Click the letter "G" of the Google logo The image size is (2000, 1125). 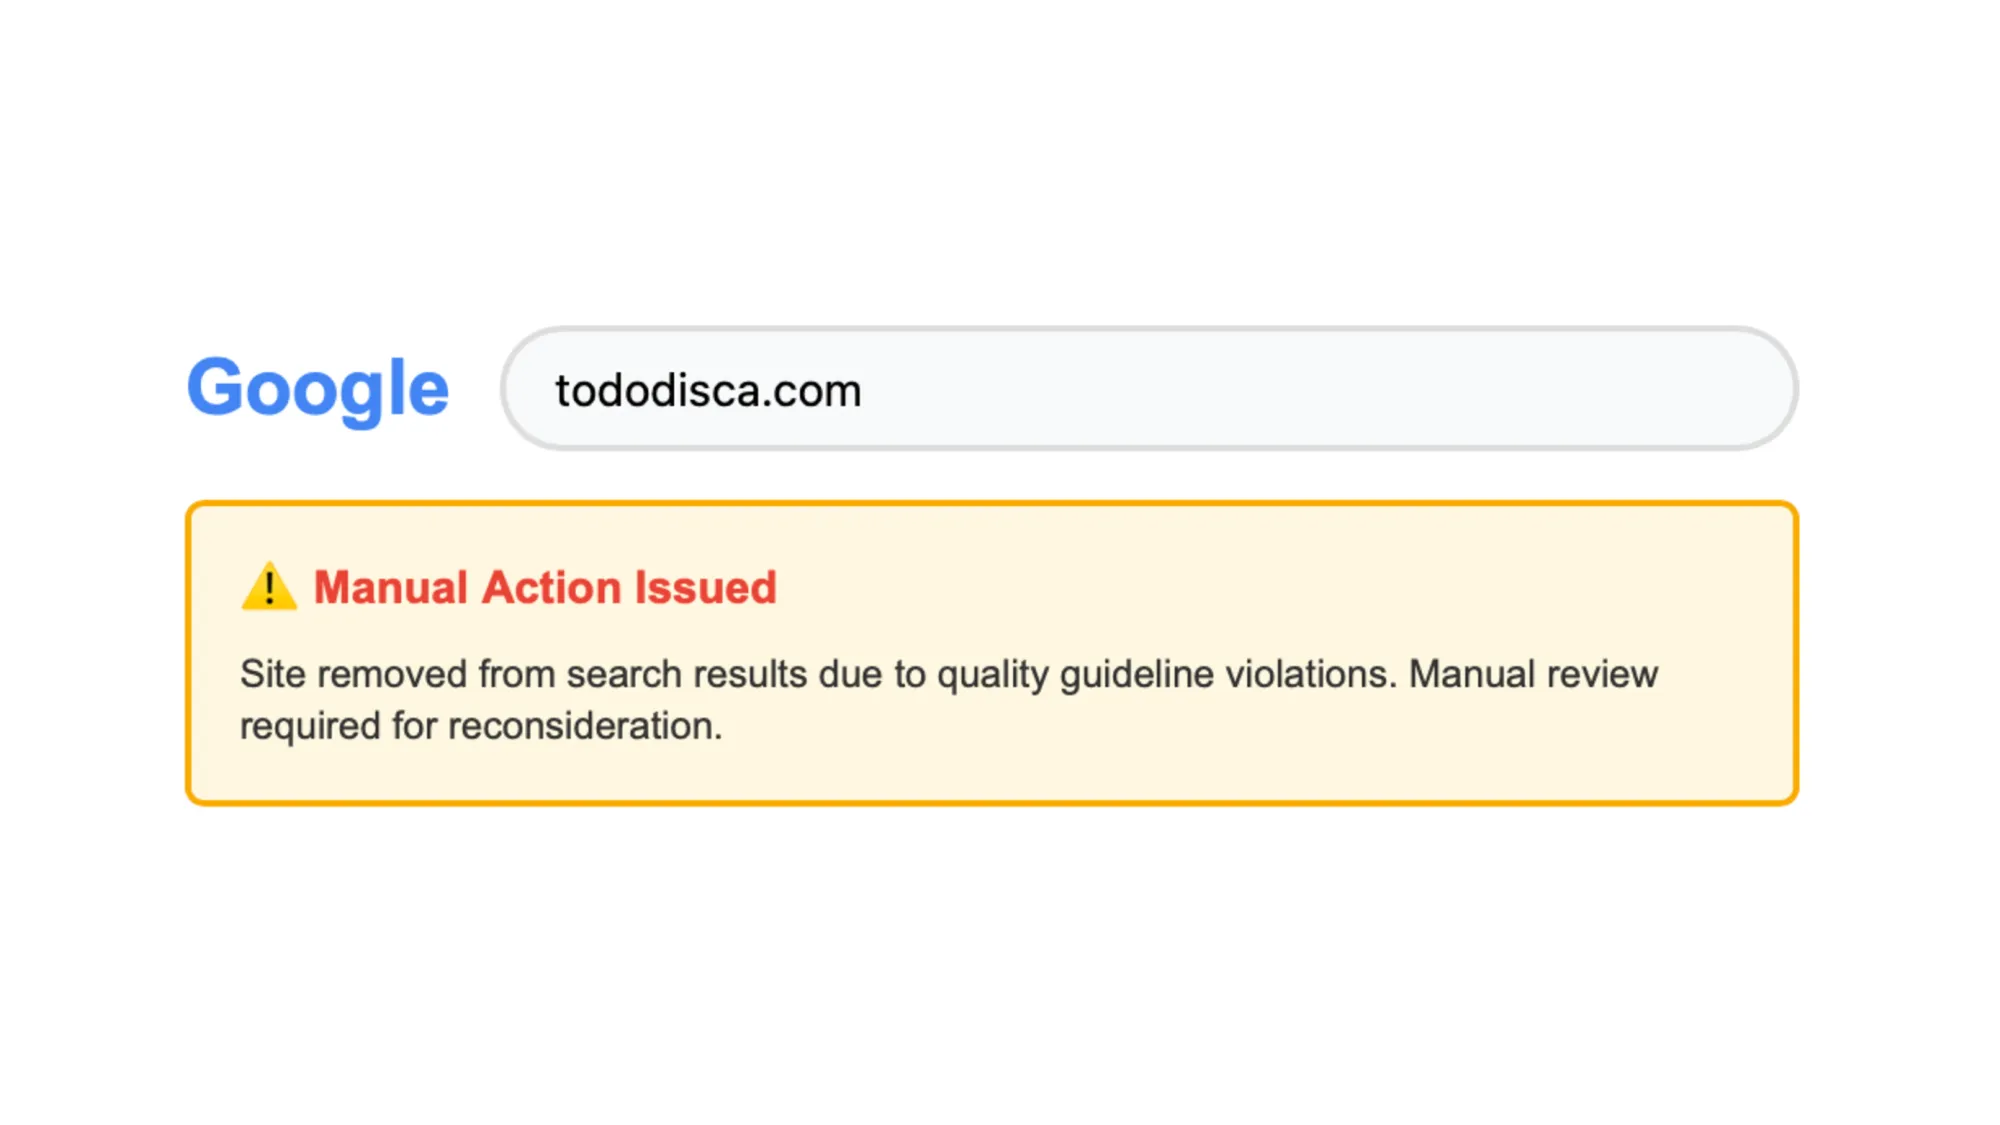coord(213,386)
